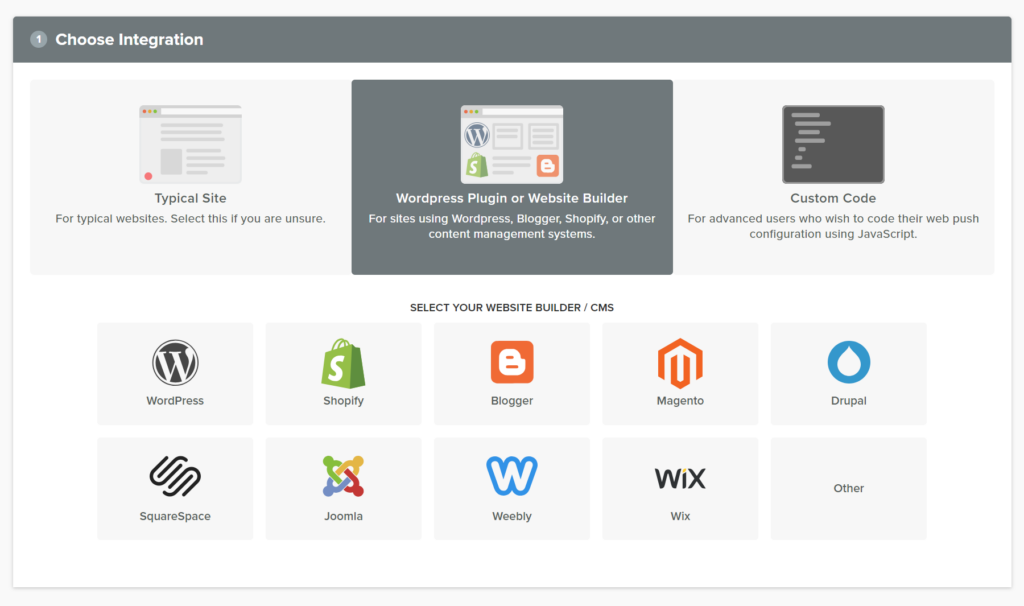This screenshot has height=606, width=1024.
Task: Click the SELECT YOUR WEBSITE BUILDER / CMS label
Action: 511,308
